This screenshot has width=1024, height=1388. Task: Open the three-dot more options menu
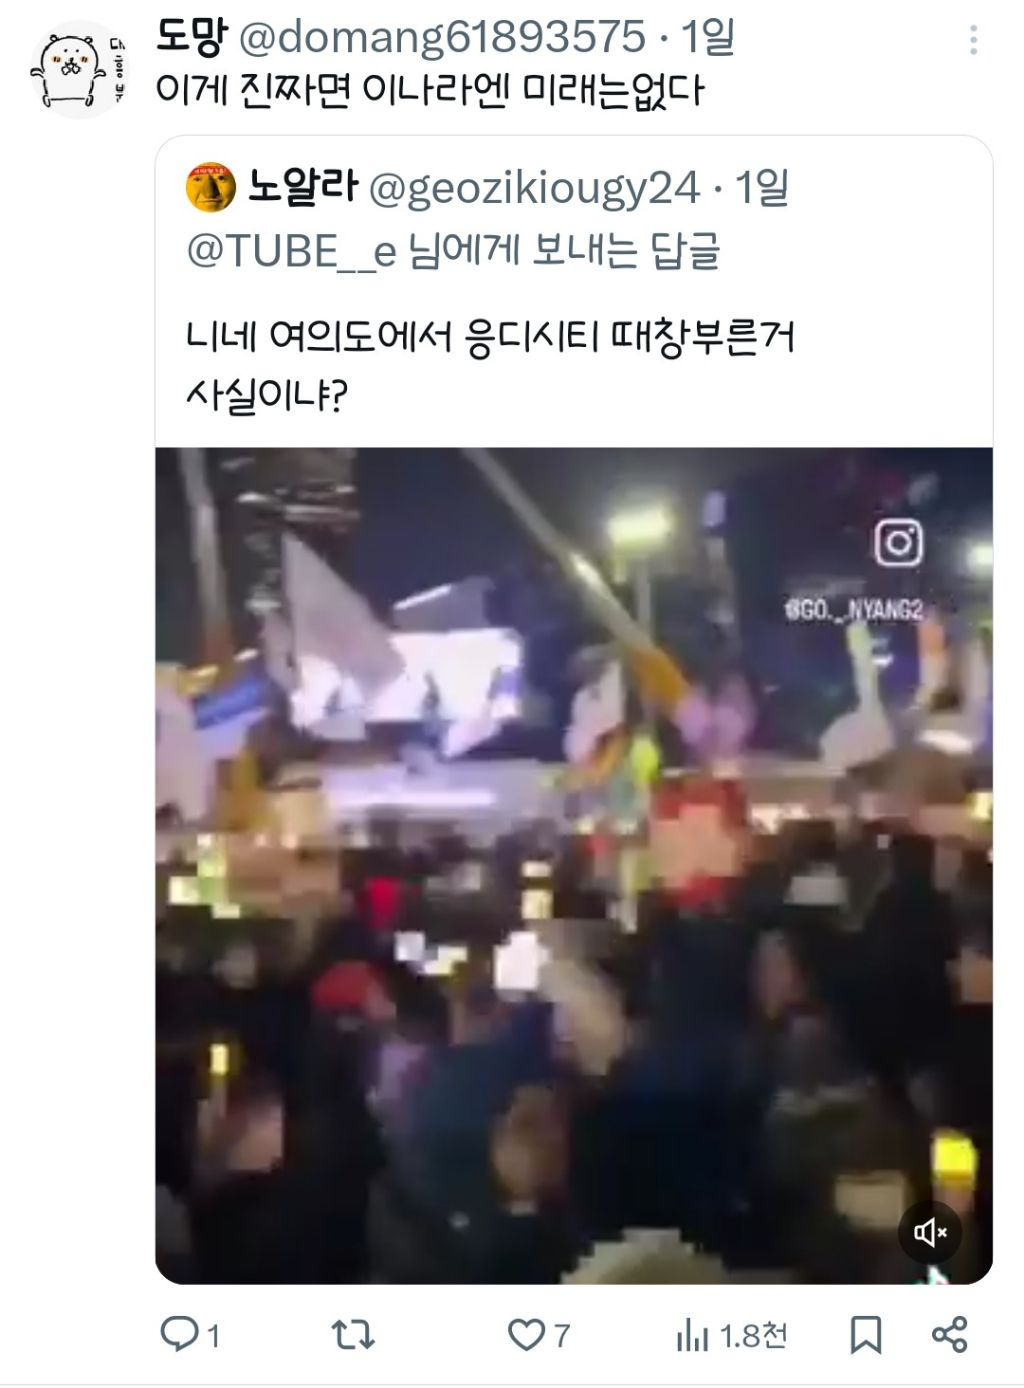[x=973, y=40]
